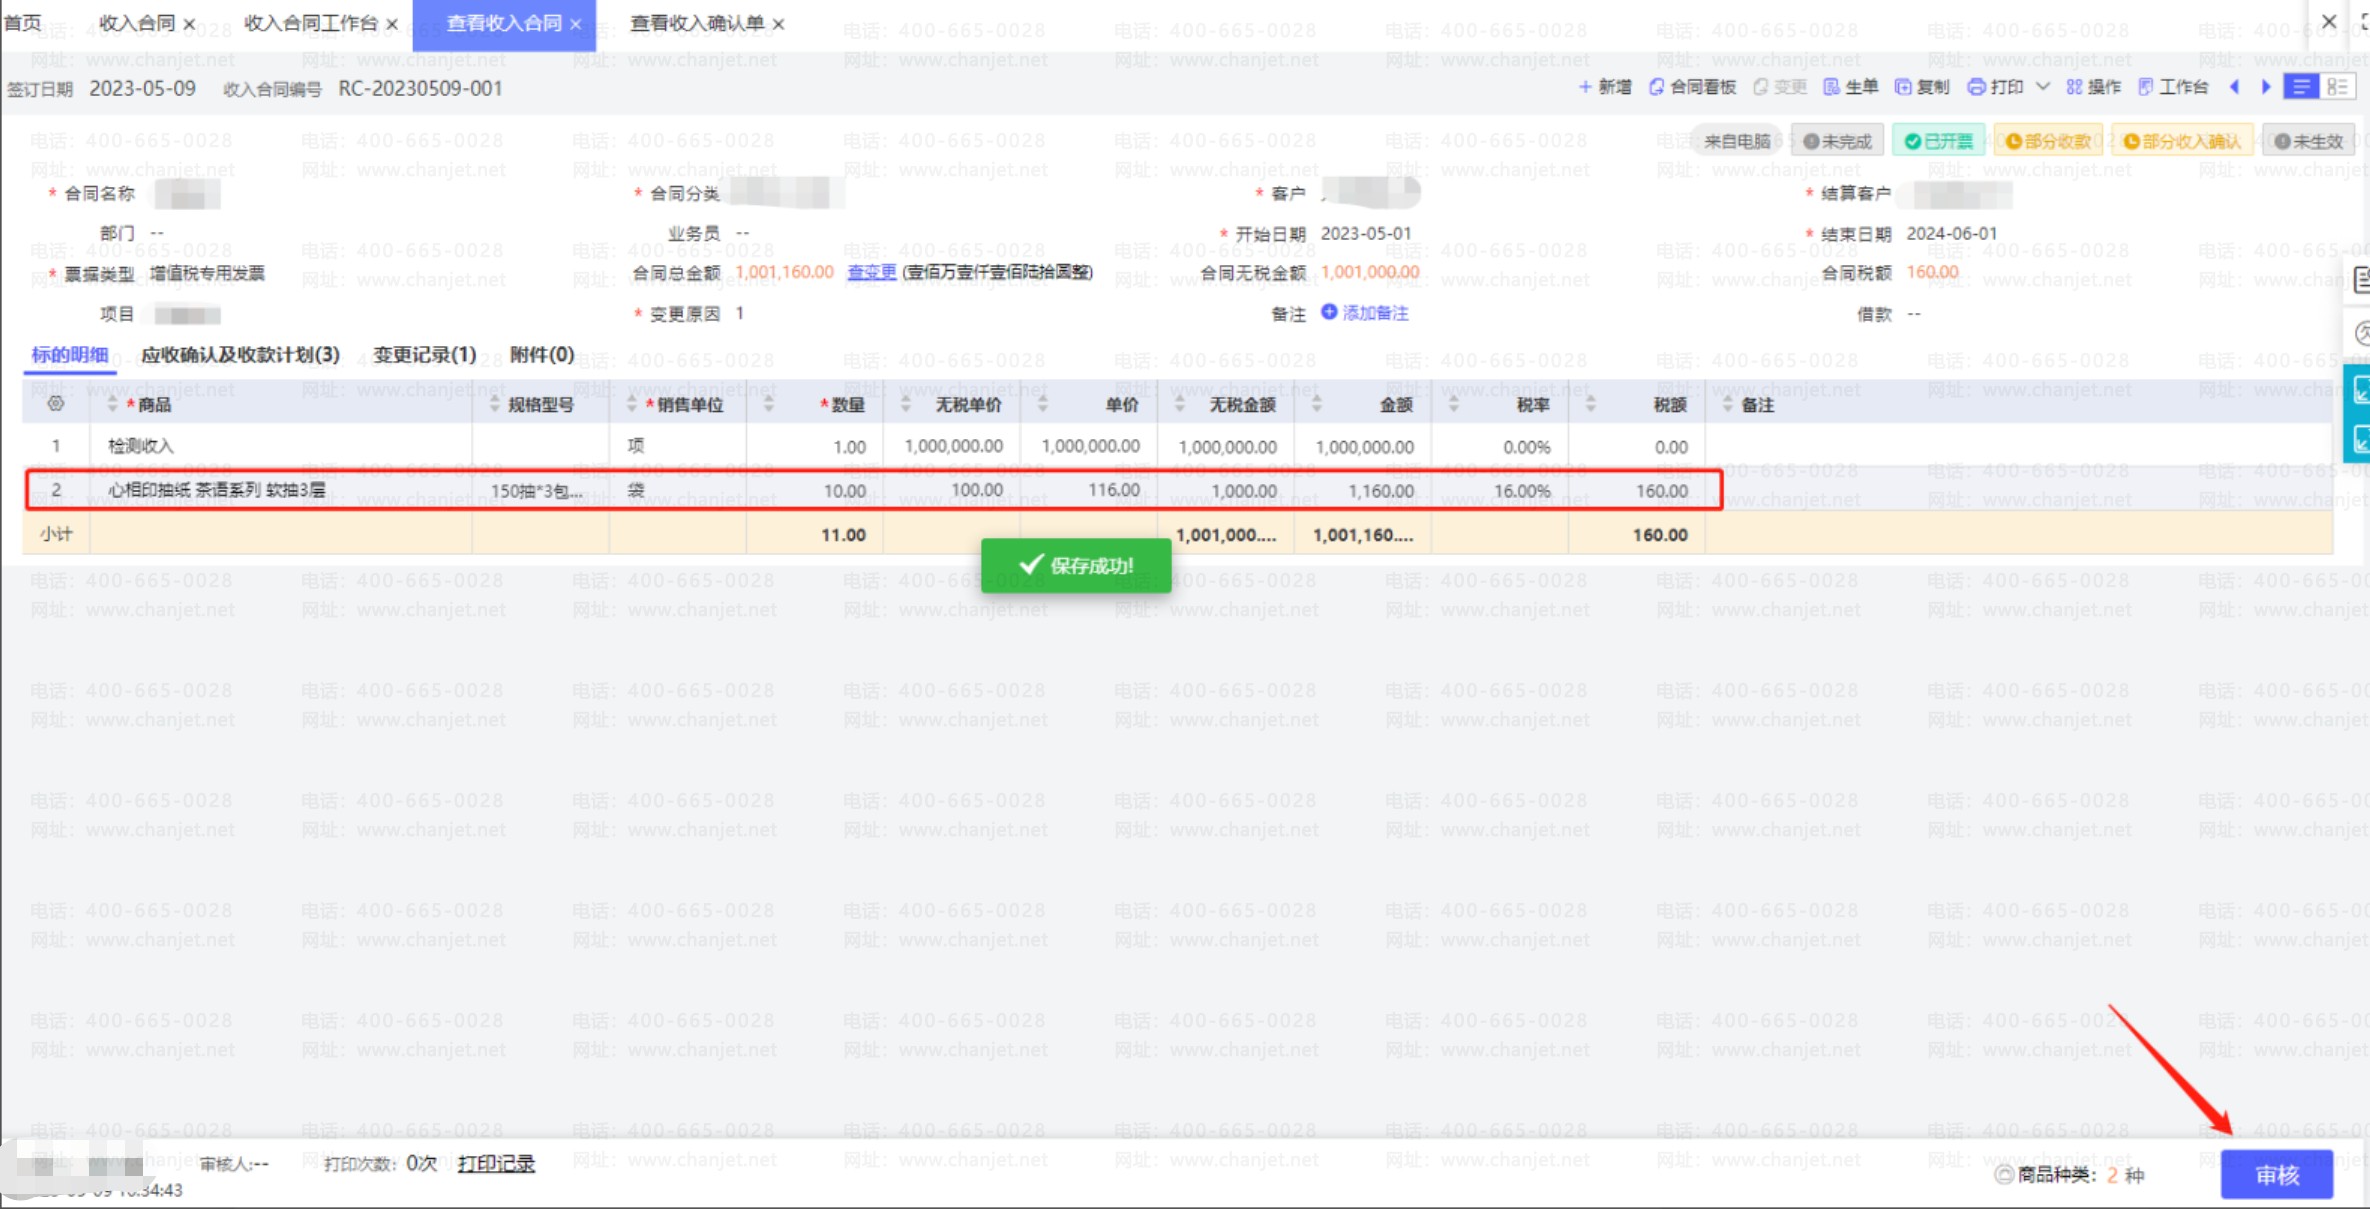Expand the 打印 dropdown arrow
The height and width of the screenshot is (1209, 2370).
(2043, 87)
